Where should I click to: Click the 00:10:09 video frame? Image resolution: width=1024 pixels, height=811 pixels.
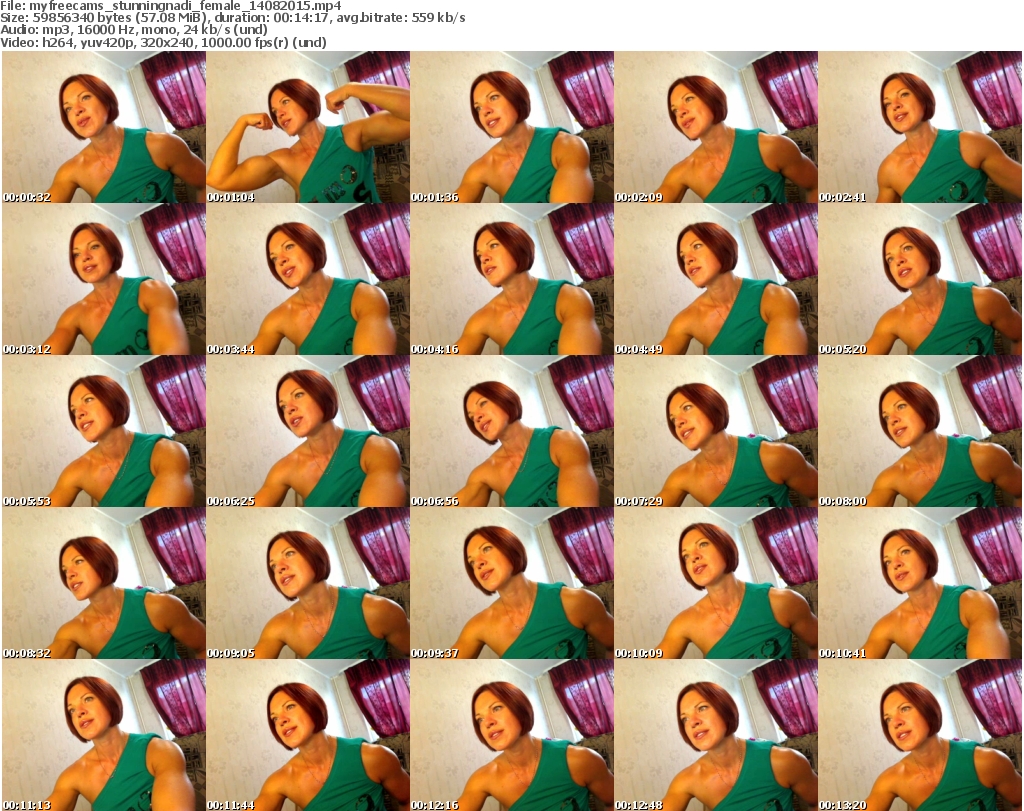click(716, 583)
